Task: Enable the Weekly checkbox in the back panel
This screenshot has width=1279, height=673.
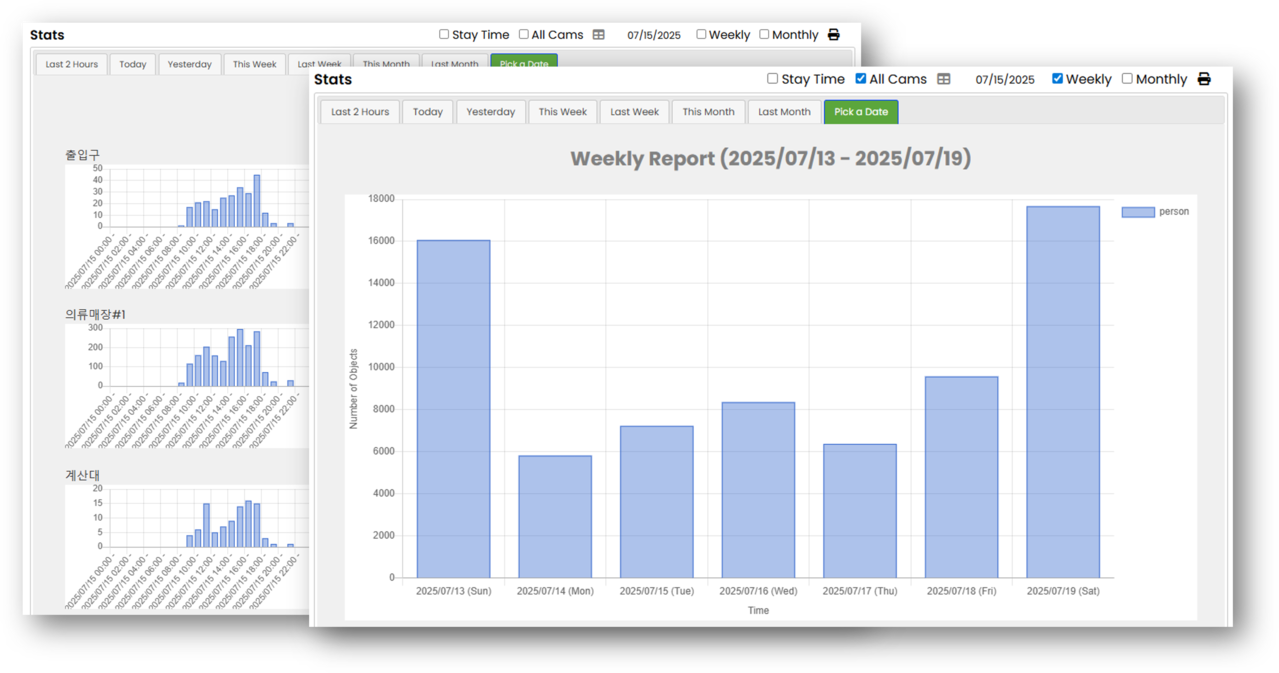Action: (701, 34)
